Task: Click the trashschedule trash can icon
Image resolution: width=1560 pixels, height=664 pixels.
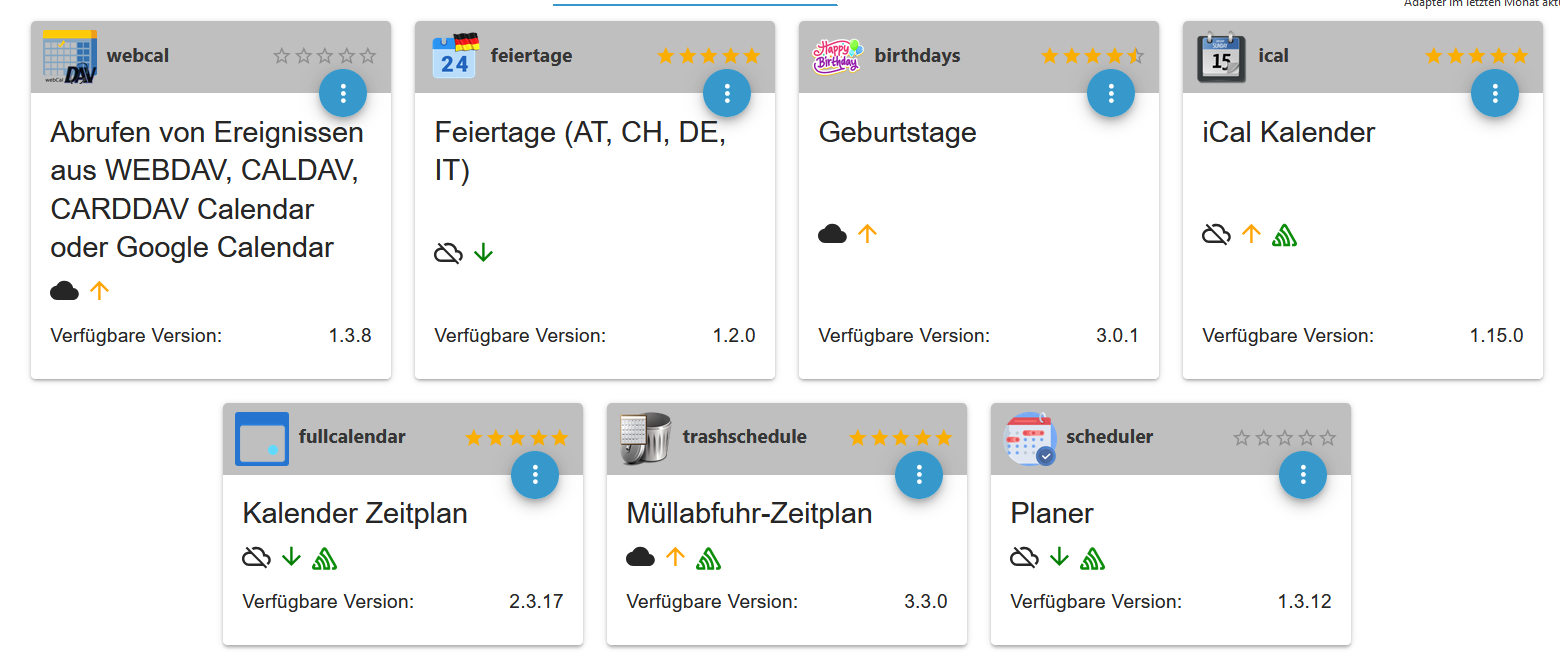Action: point(645,438)
